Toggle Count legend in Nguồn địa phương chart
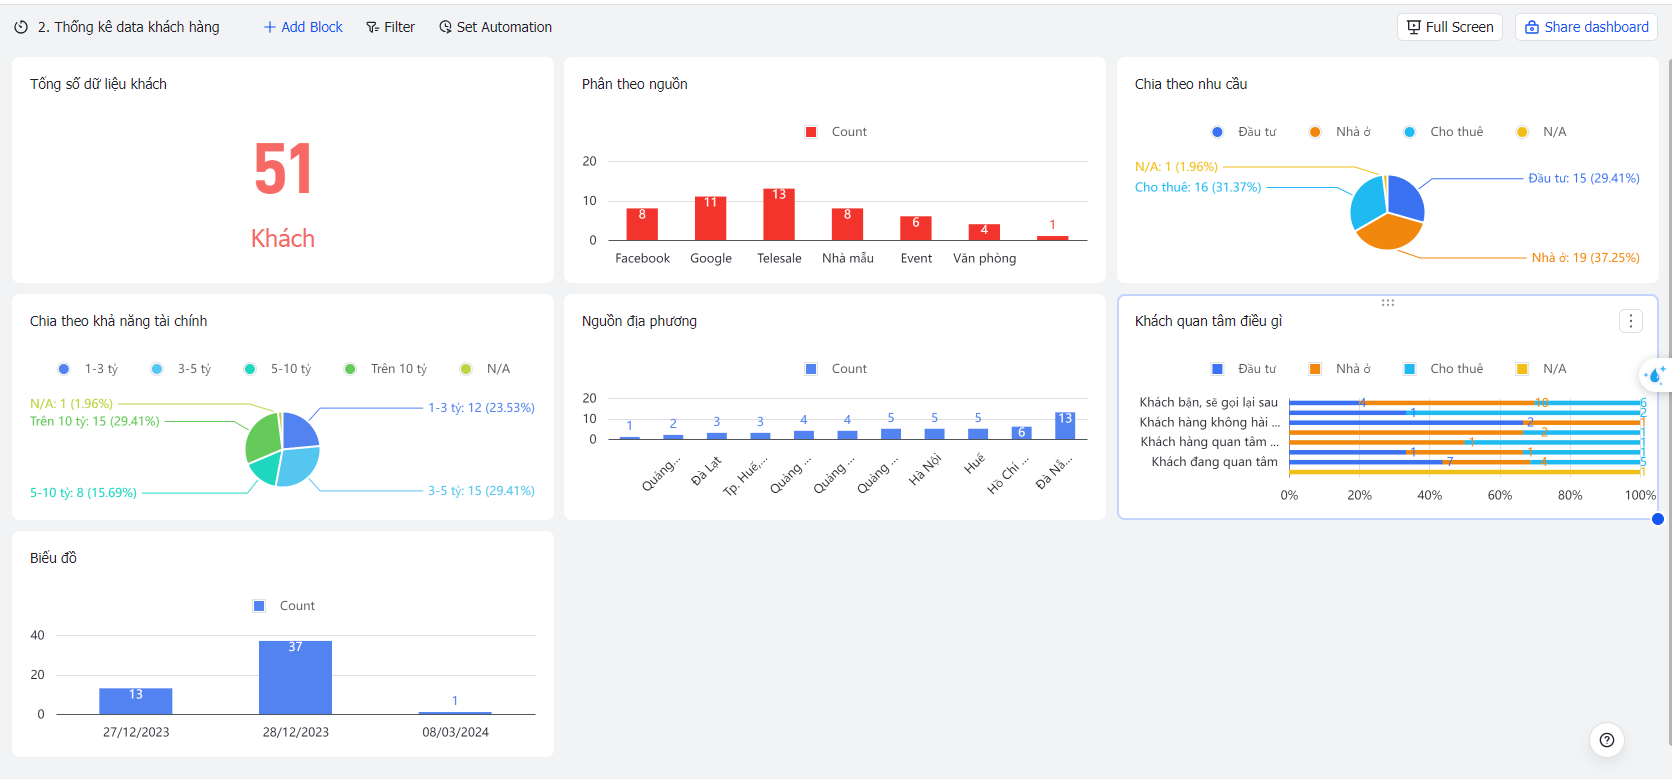The image size is (1672, 779). tap(836, 369)
